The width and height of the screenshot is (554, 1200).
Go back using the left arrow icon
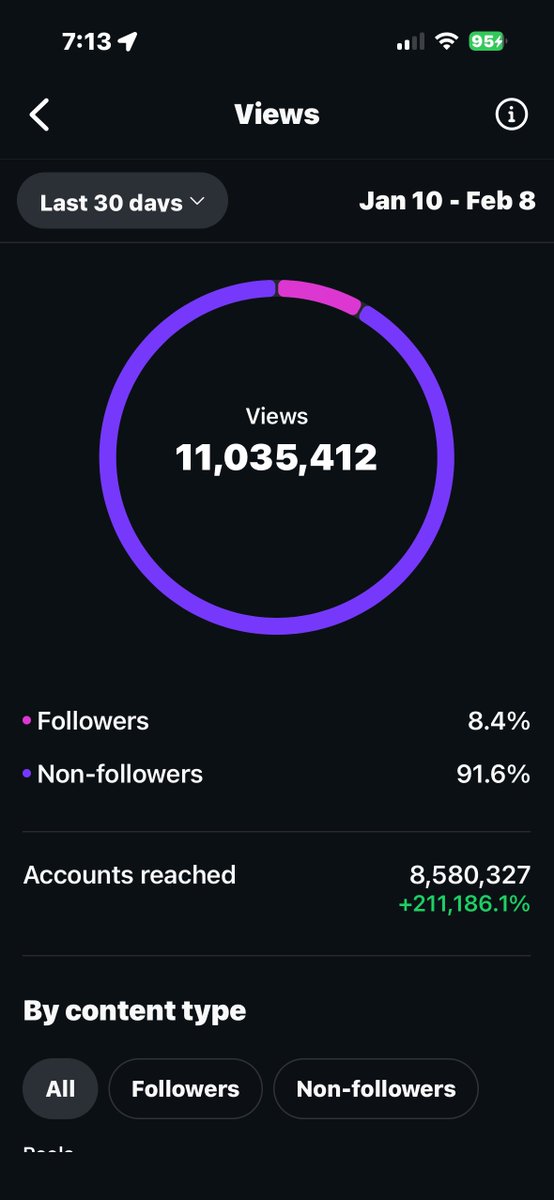tap(39, 115)
